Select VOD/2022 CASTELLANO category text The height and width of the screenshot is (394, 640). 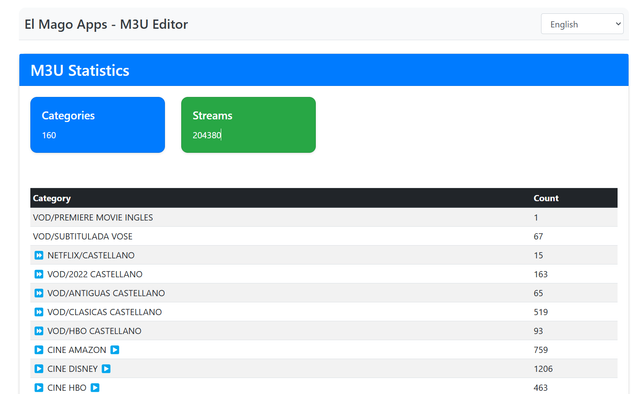pos(95,274)
